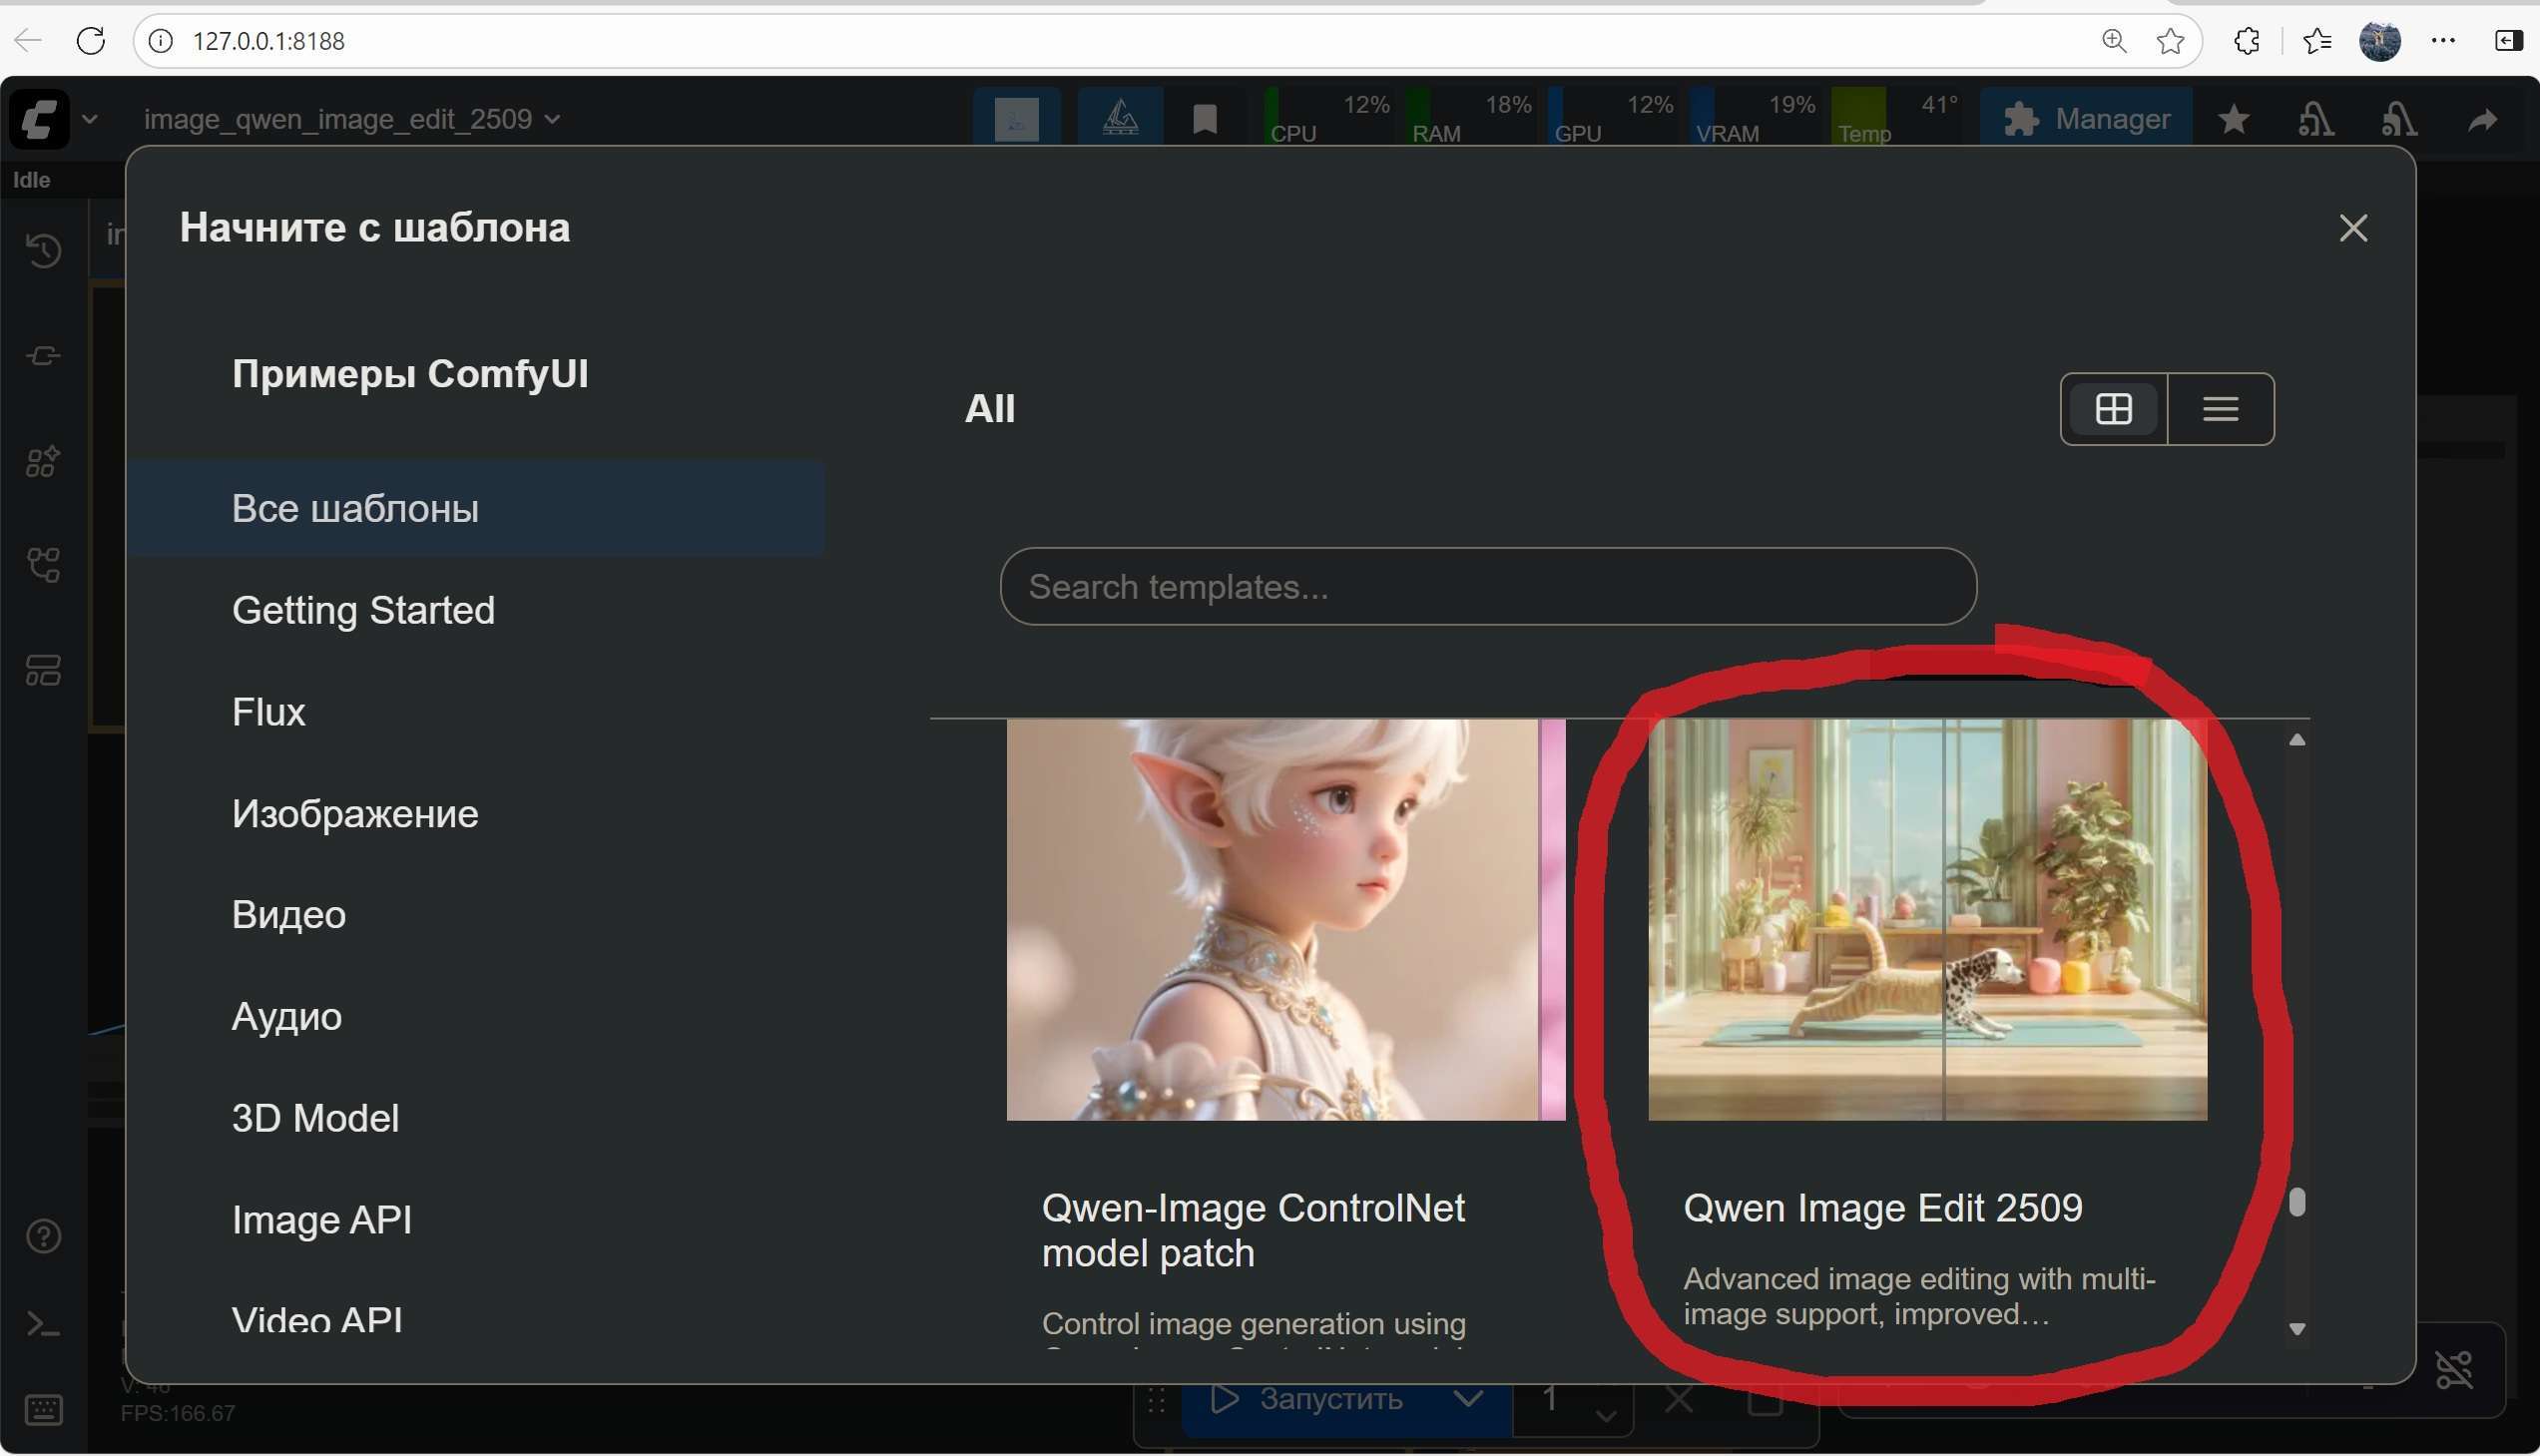Close the template dialog with X
2540x1456 pixels.
tap(2353, 228)
